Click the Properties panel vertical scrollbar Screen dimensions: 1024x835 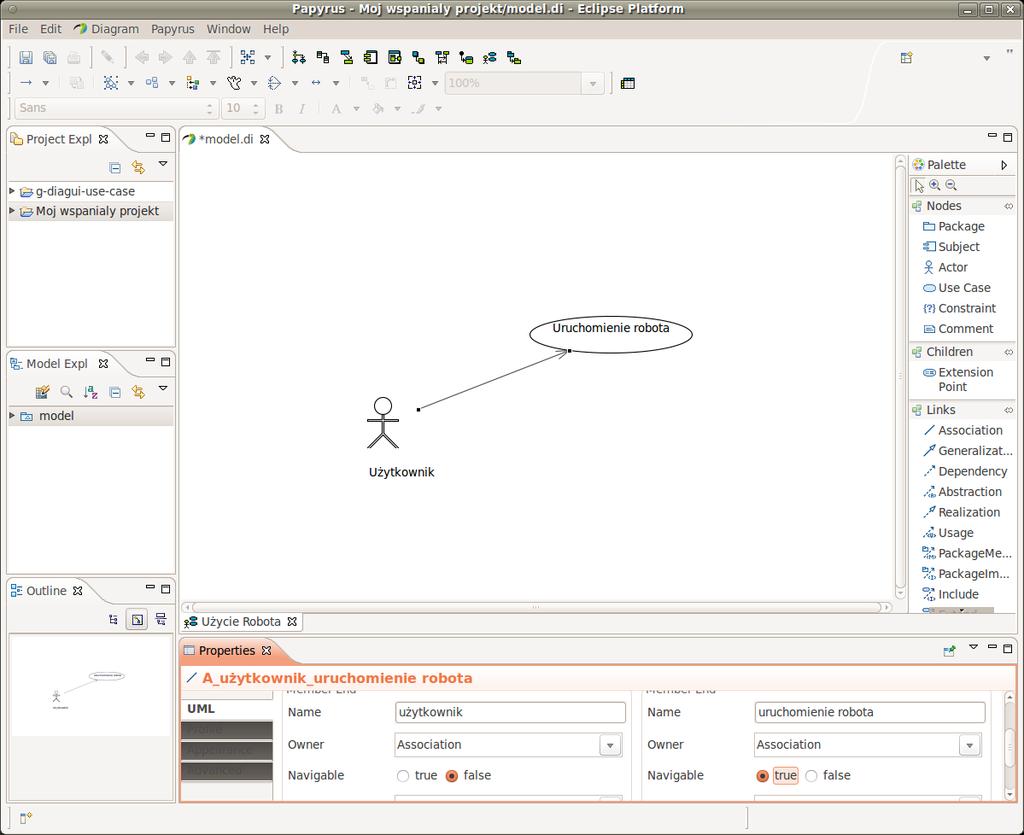click(x=1009, y=746)
